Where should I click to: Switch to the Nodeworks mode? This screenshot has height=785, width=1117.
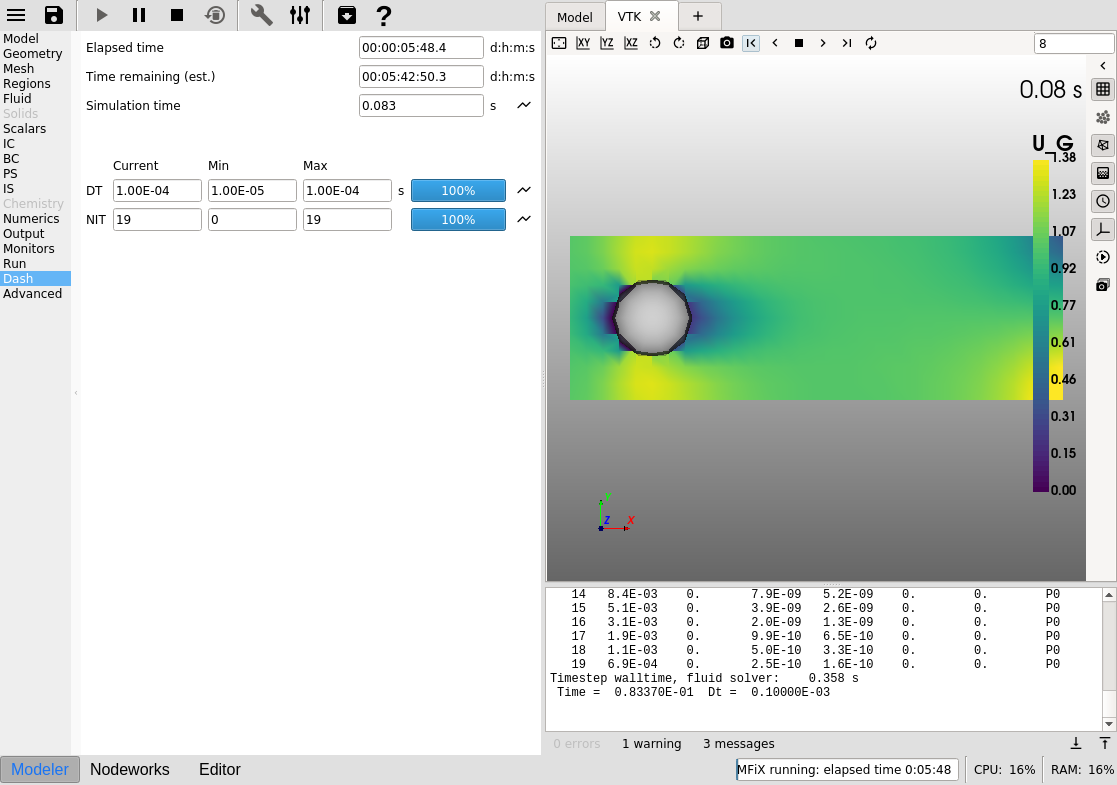click(130, 769)
